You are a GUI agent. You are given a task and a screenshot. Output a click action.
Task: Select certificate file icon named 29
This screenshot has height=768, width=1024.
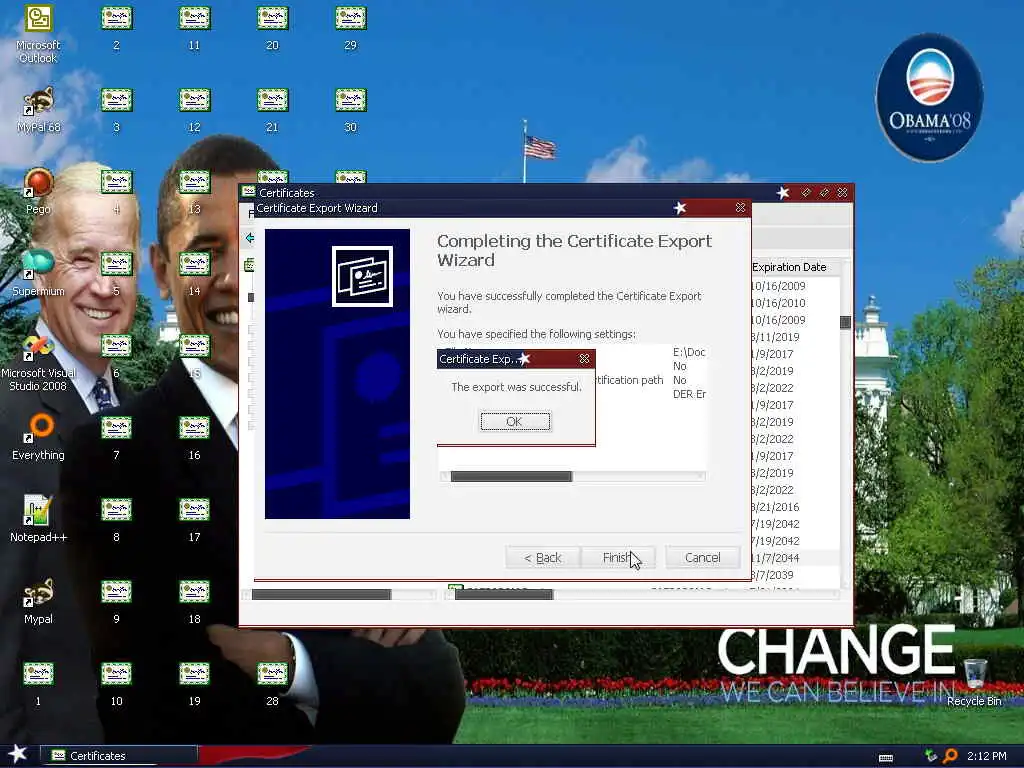pyautogui.click(x=351, y=27)
